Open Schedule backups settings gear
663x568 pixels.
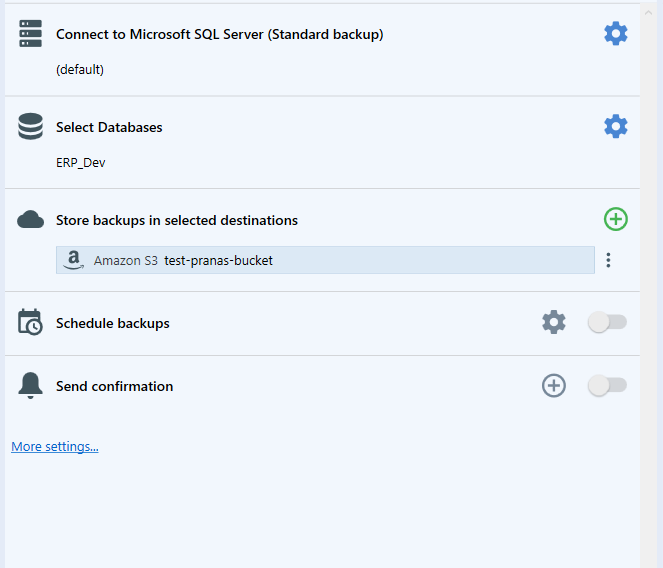coord(554,322)
